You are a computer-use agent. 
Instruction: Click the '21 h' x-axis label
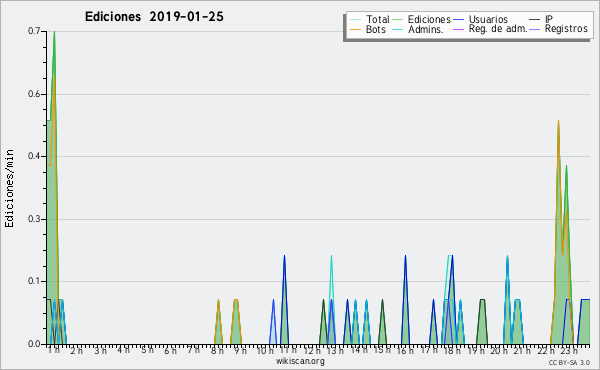(522, 350)
